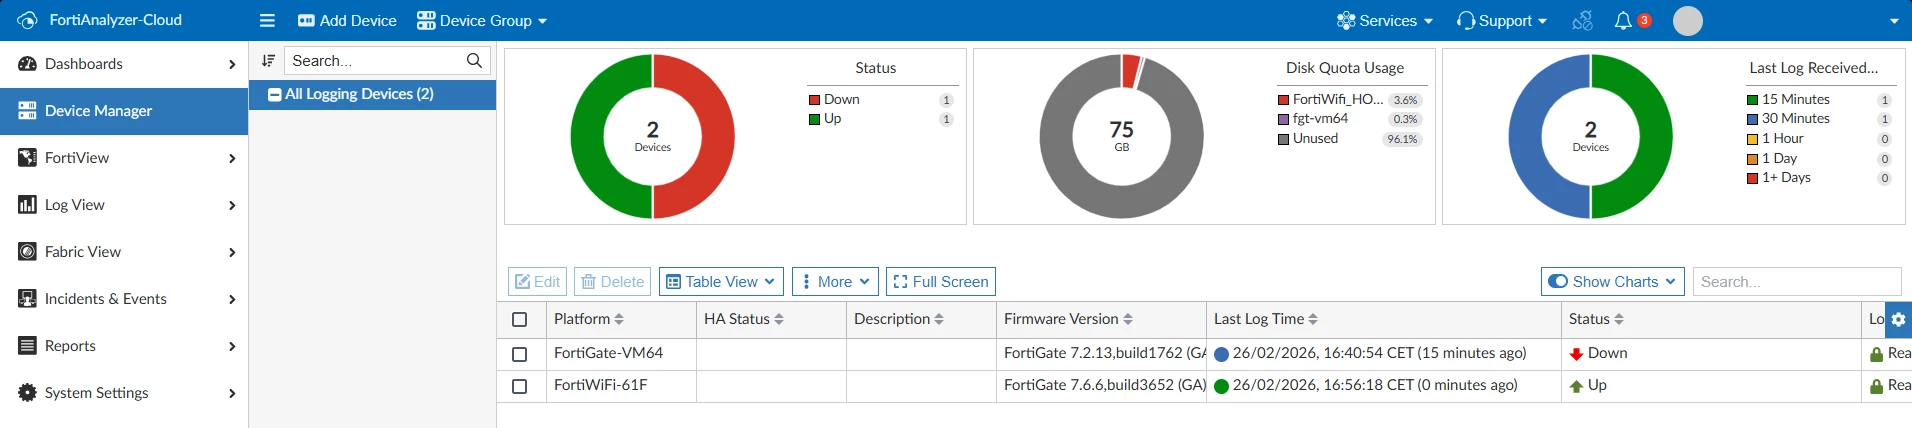The height and width of the screenshot is (428, 1912).
Task: Open Device Group dropdown
Action: click(482, 20)
